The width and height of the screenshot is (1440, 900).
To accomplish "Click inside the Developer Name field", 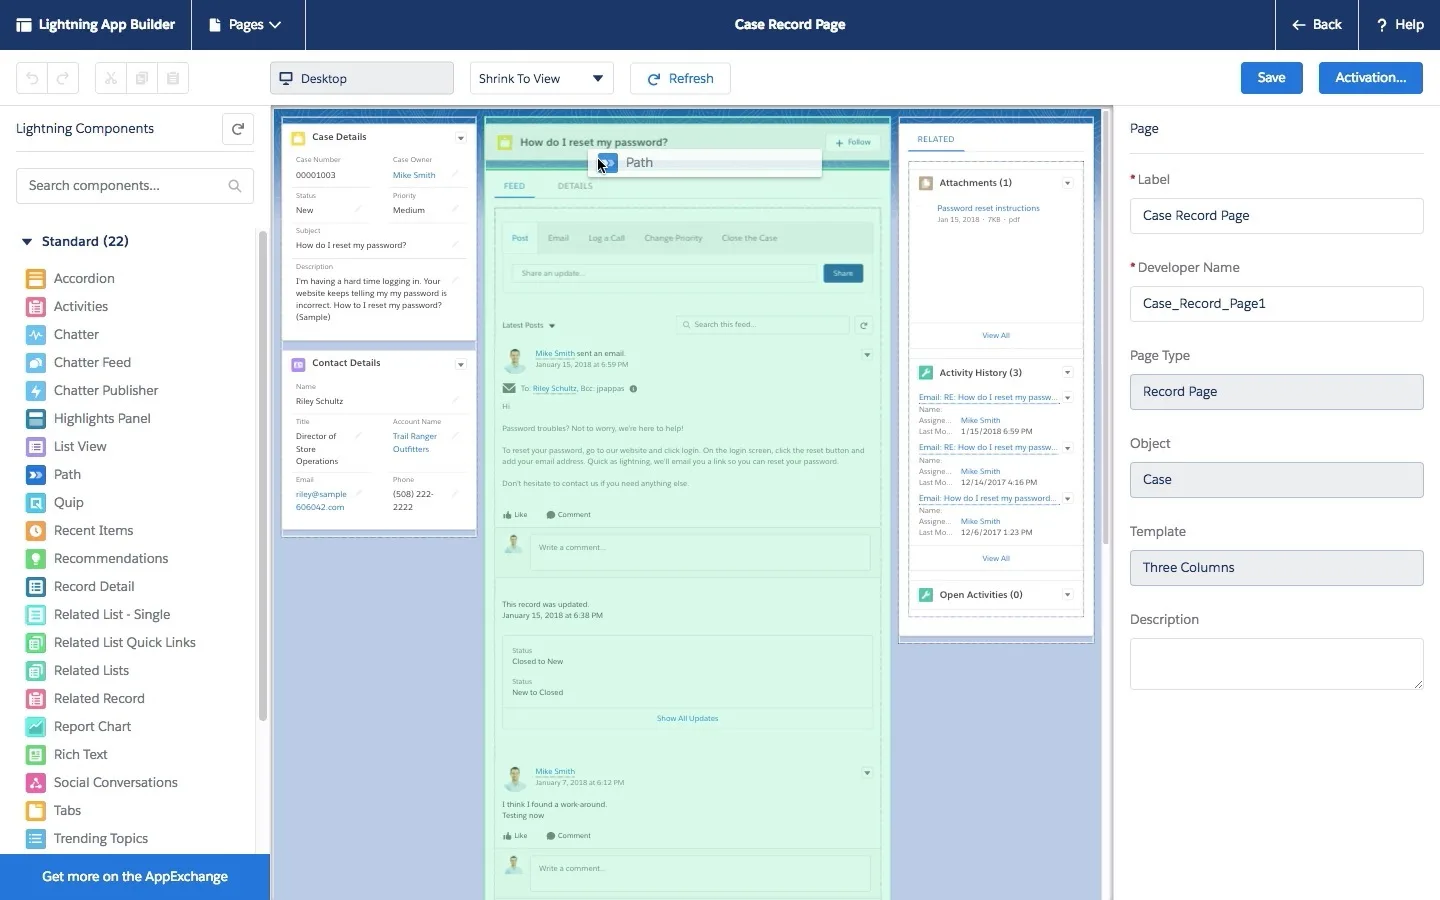I will (x=1276, y=304).
